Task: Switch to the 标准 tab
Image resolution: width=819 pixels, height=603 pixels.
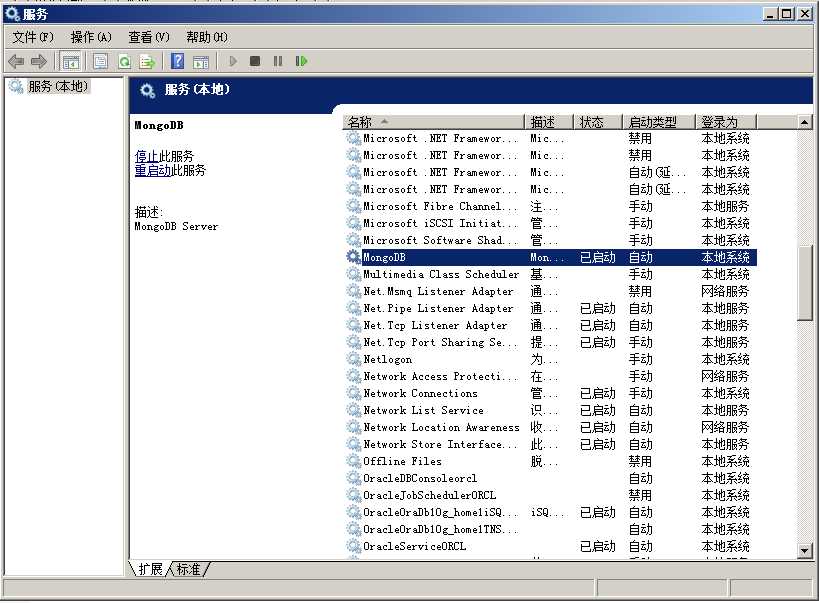Action: pyautogui.click(x=189, y=569)
